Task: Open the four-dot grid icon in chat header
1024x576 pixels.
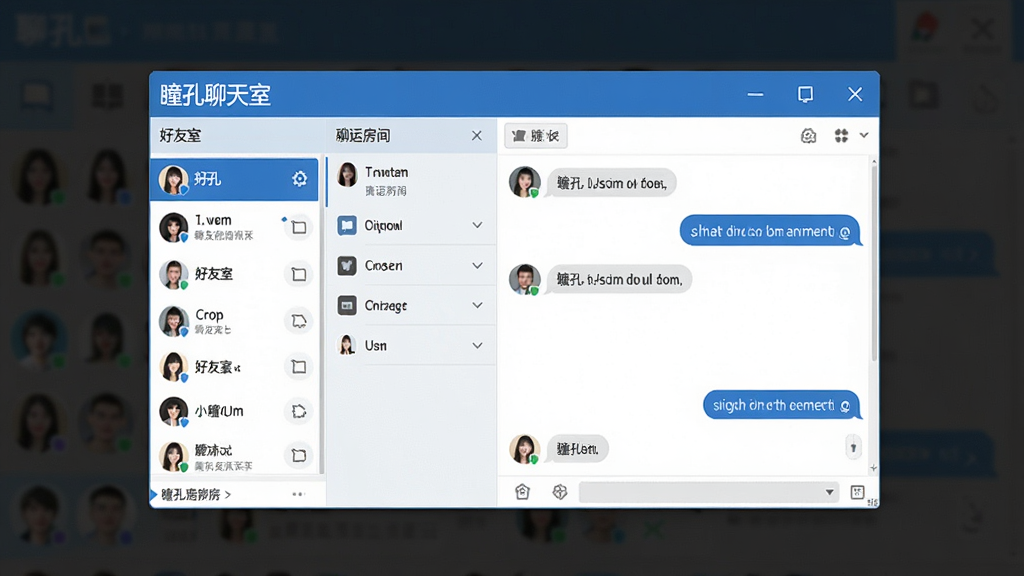Action: [841, 135]
